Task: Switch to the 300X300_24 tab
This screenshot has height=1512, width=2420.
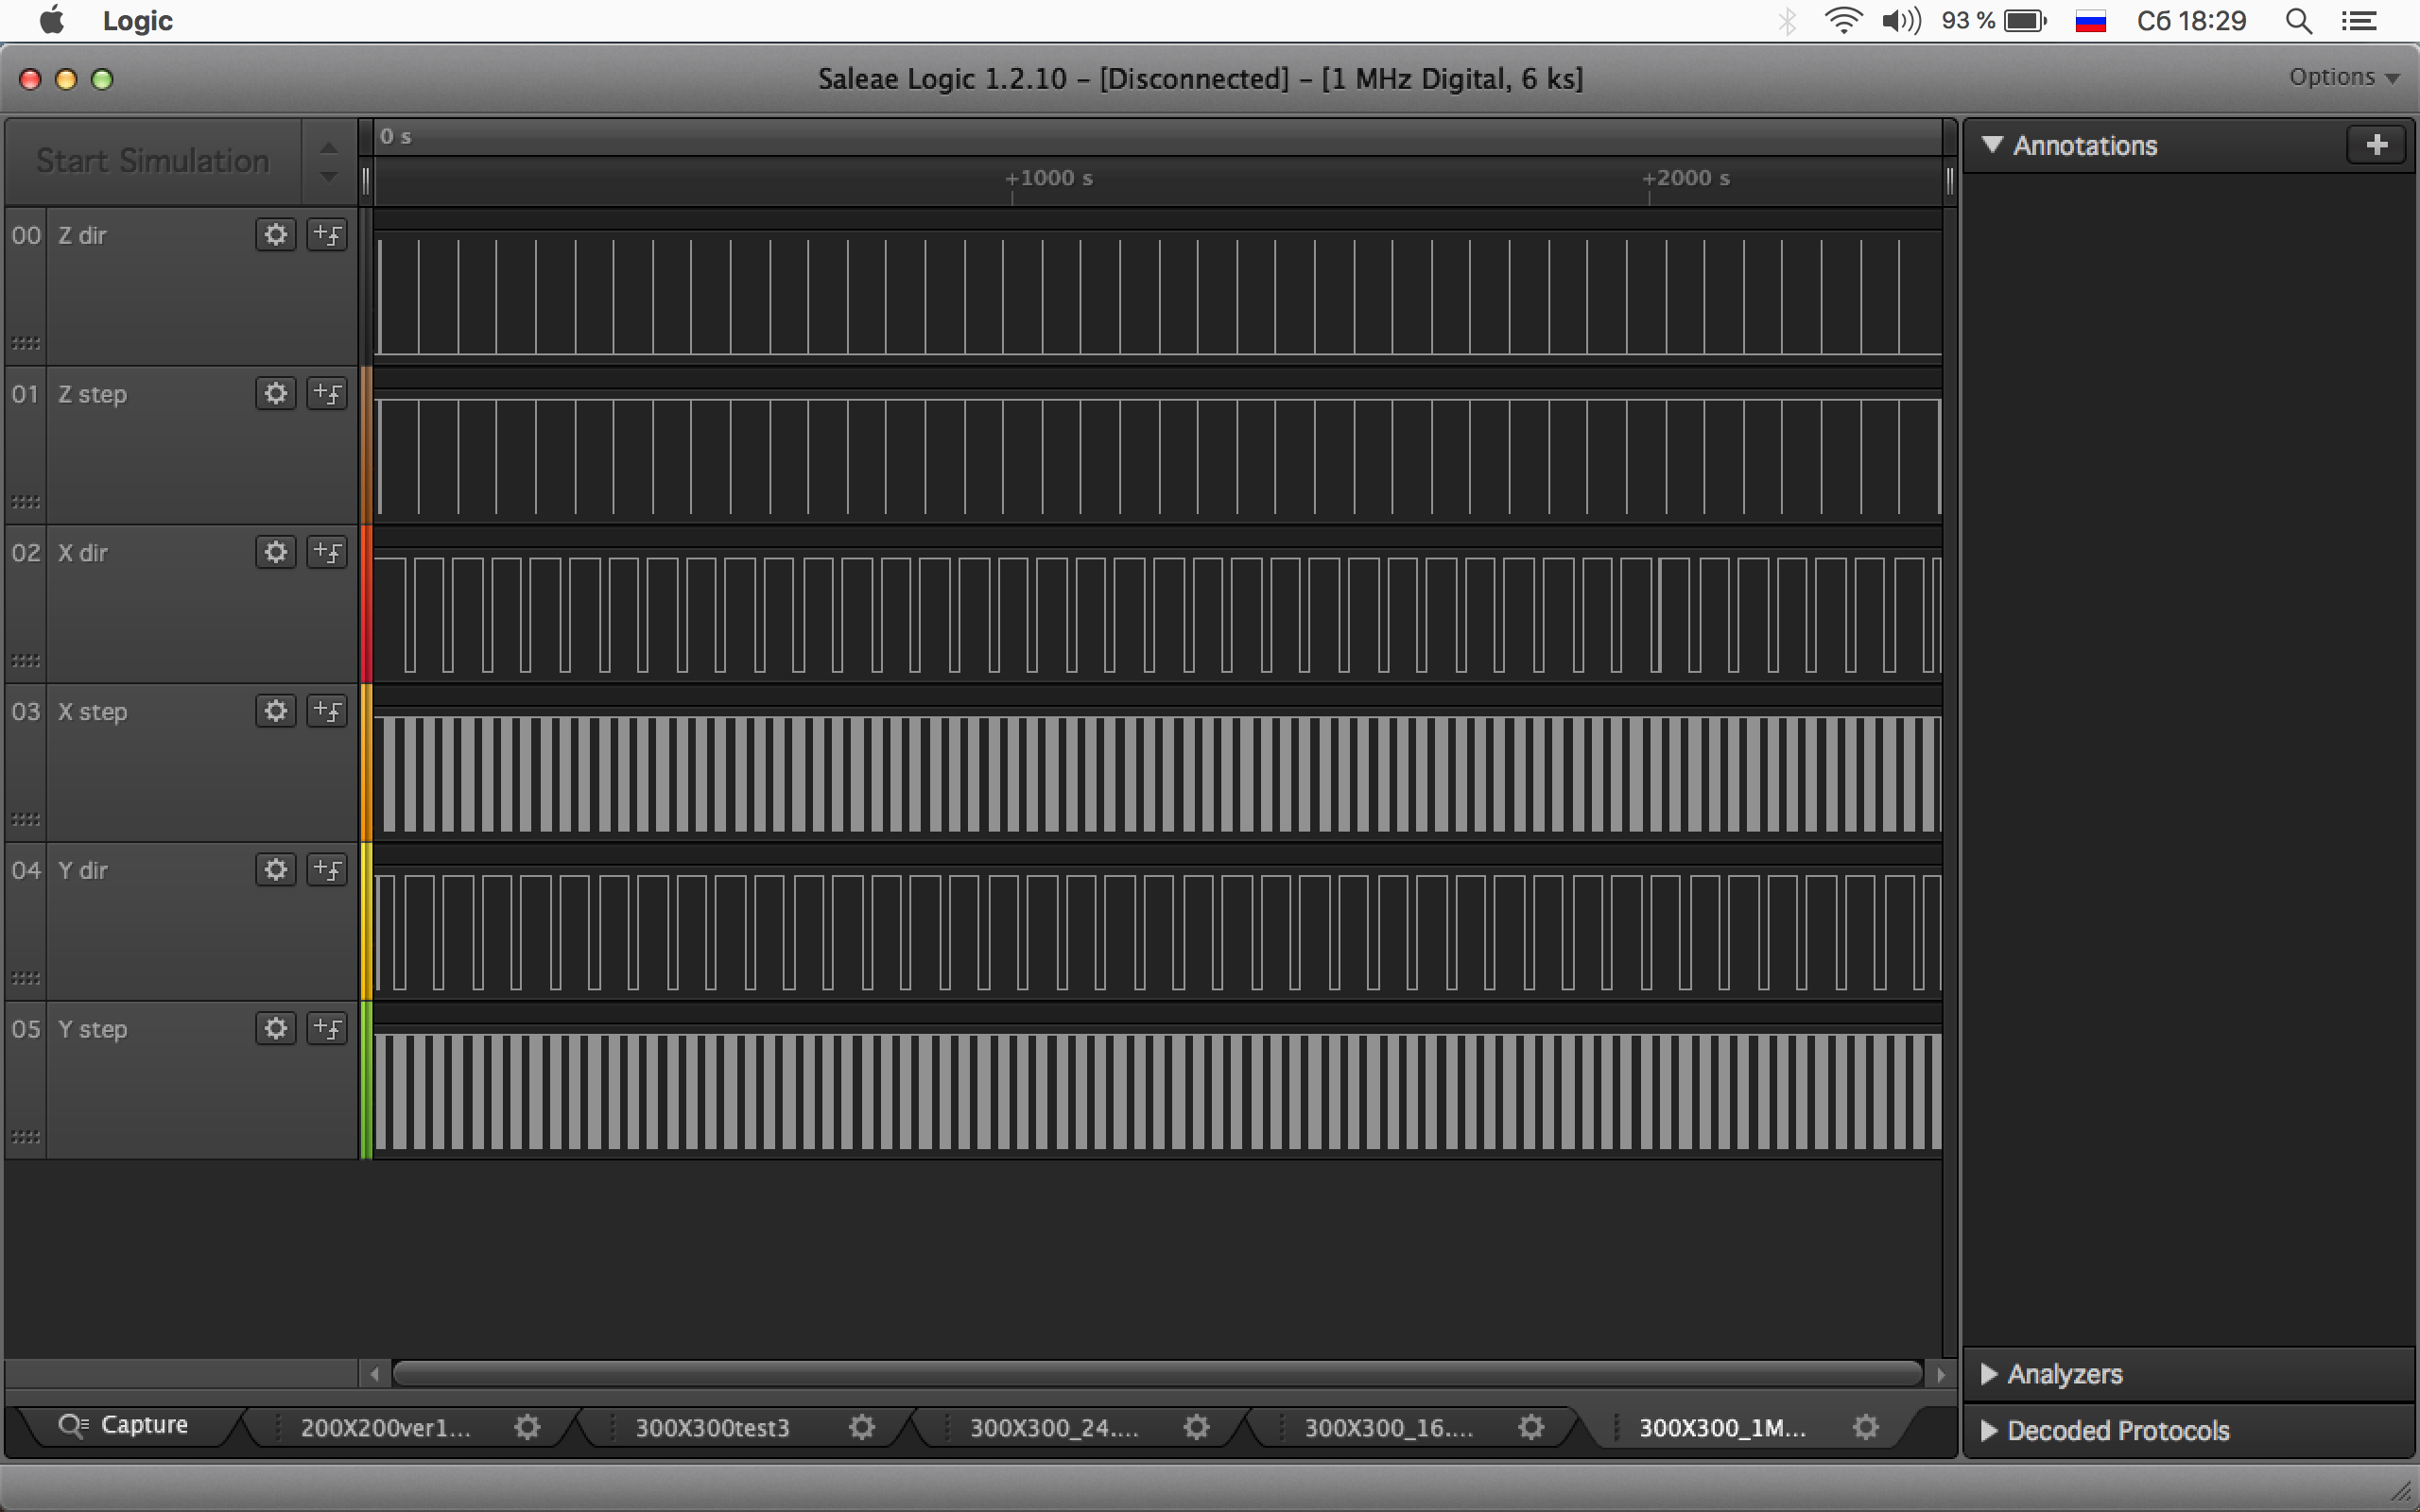Action: point(1054,1427)
